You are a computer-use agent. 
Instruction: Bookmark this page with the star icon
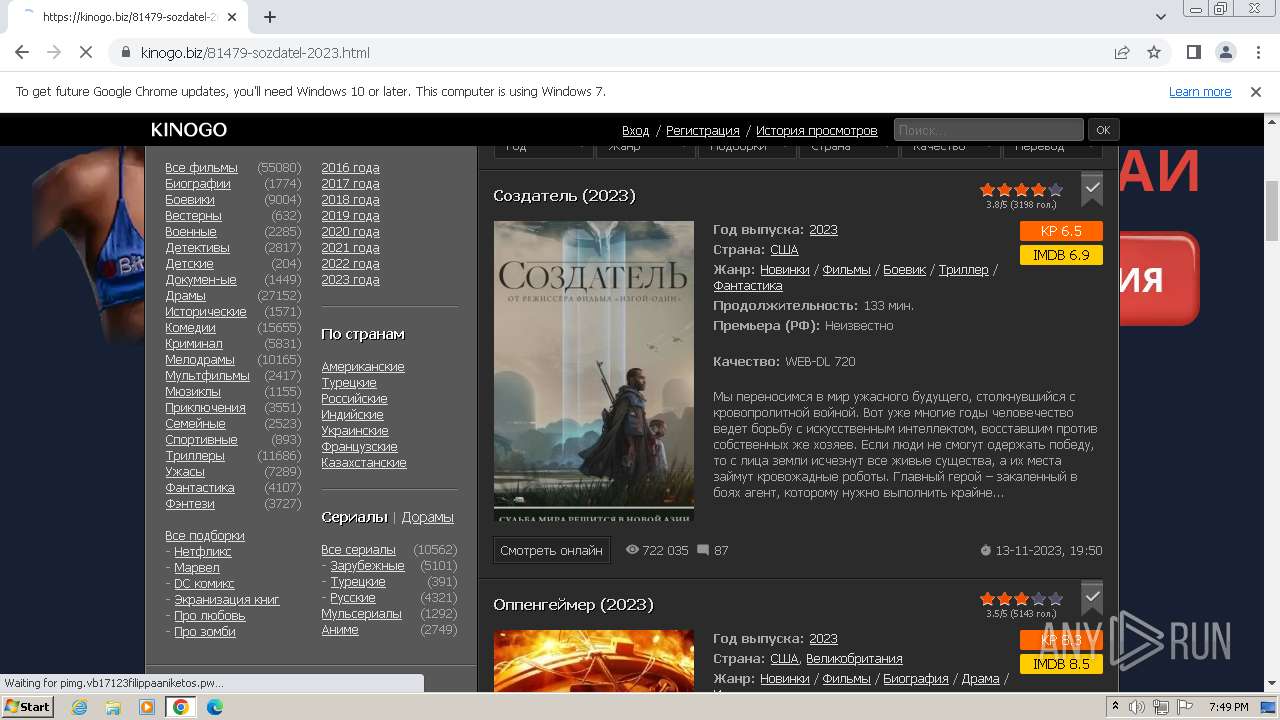click(1154, 53)
